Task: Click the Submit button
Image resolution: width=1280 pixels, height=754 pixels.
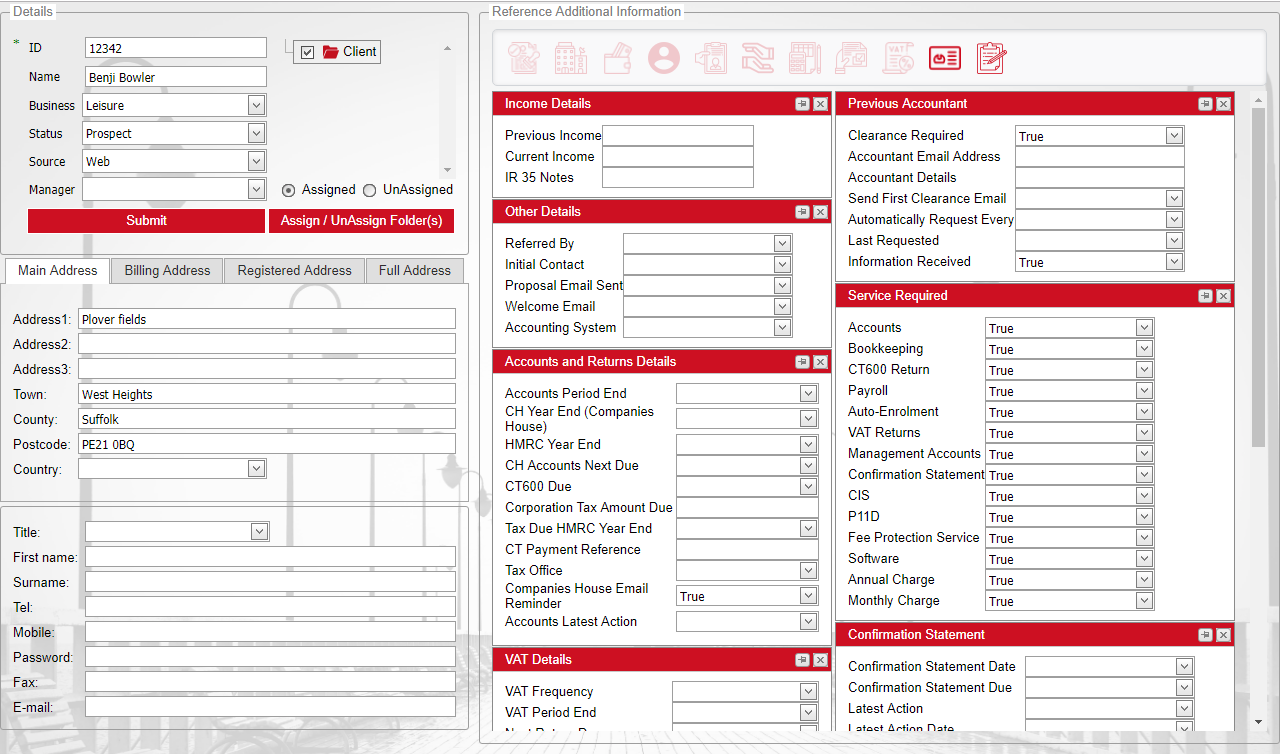Action: (146, 221)
